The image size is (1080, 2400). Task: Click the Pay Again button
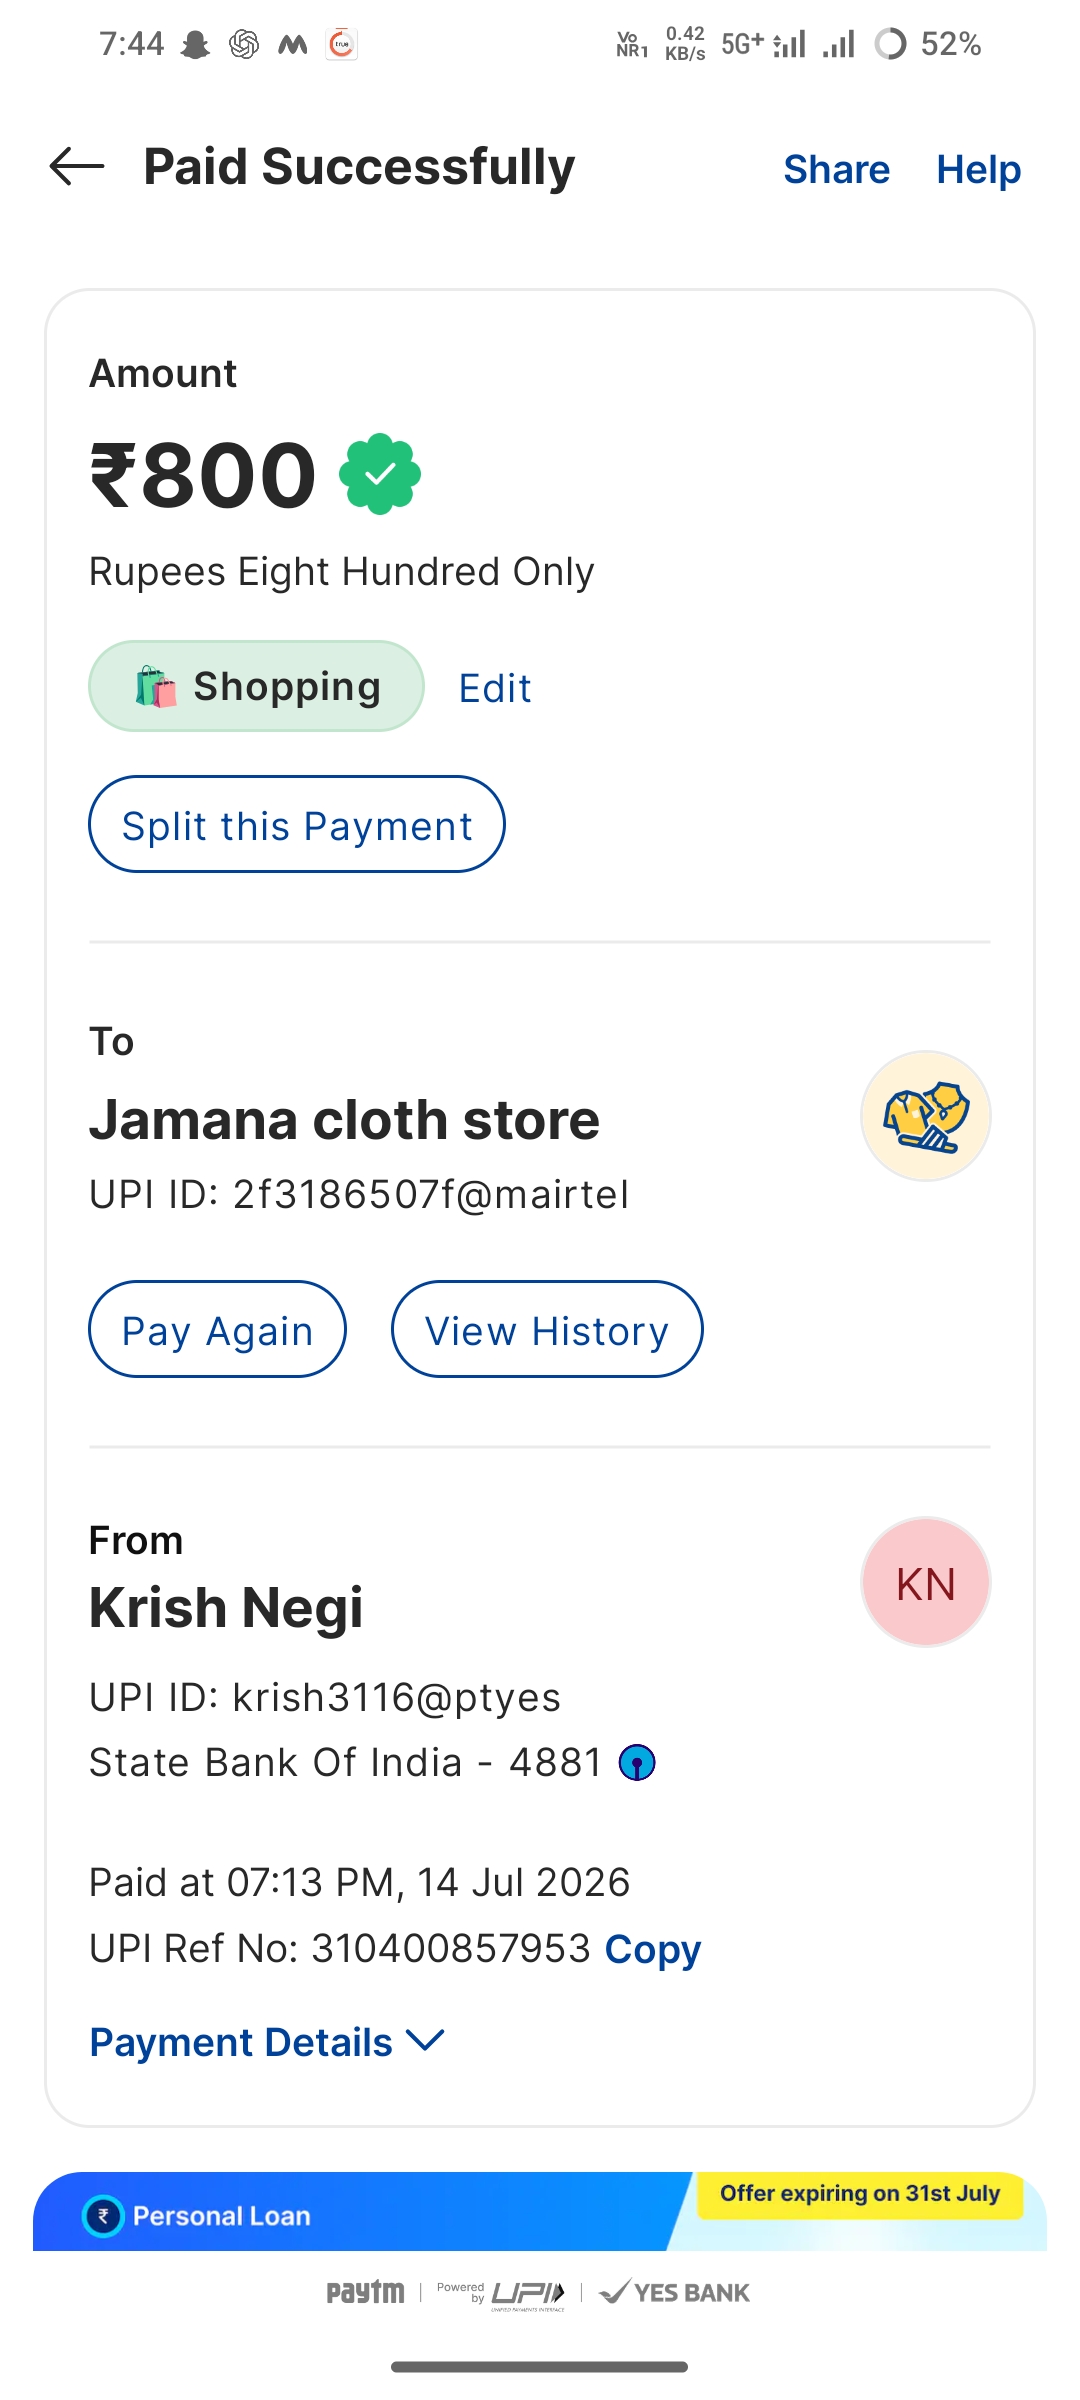(x=218, y=1329)
